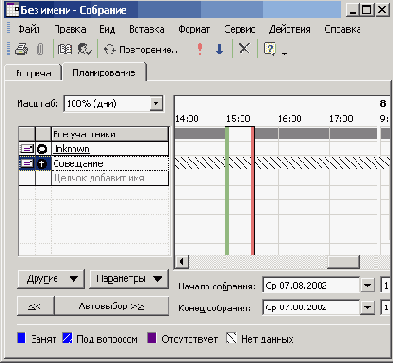Expand the Другие dropdown button
Image resolution: width=393 pixels, height=363 pixels.
coord(51,279)
